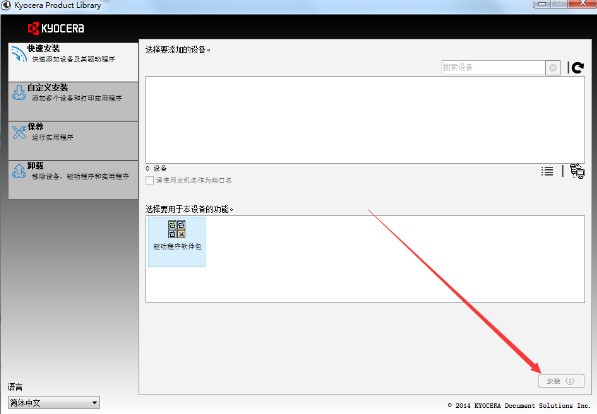The image size is (597, 414).
Task: Click the 安装 install button
Action: pyautogui.click(x=561, y=381)
